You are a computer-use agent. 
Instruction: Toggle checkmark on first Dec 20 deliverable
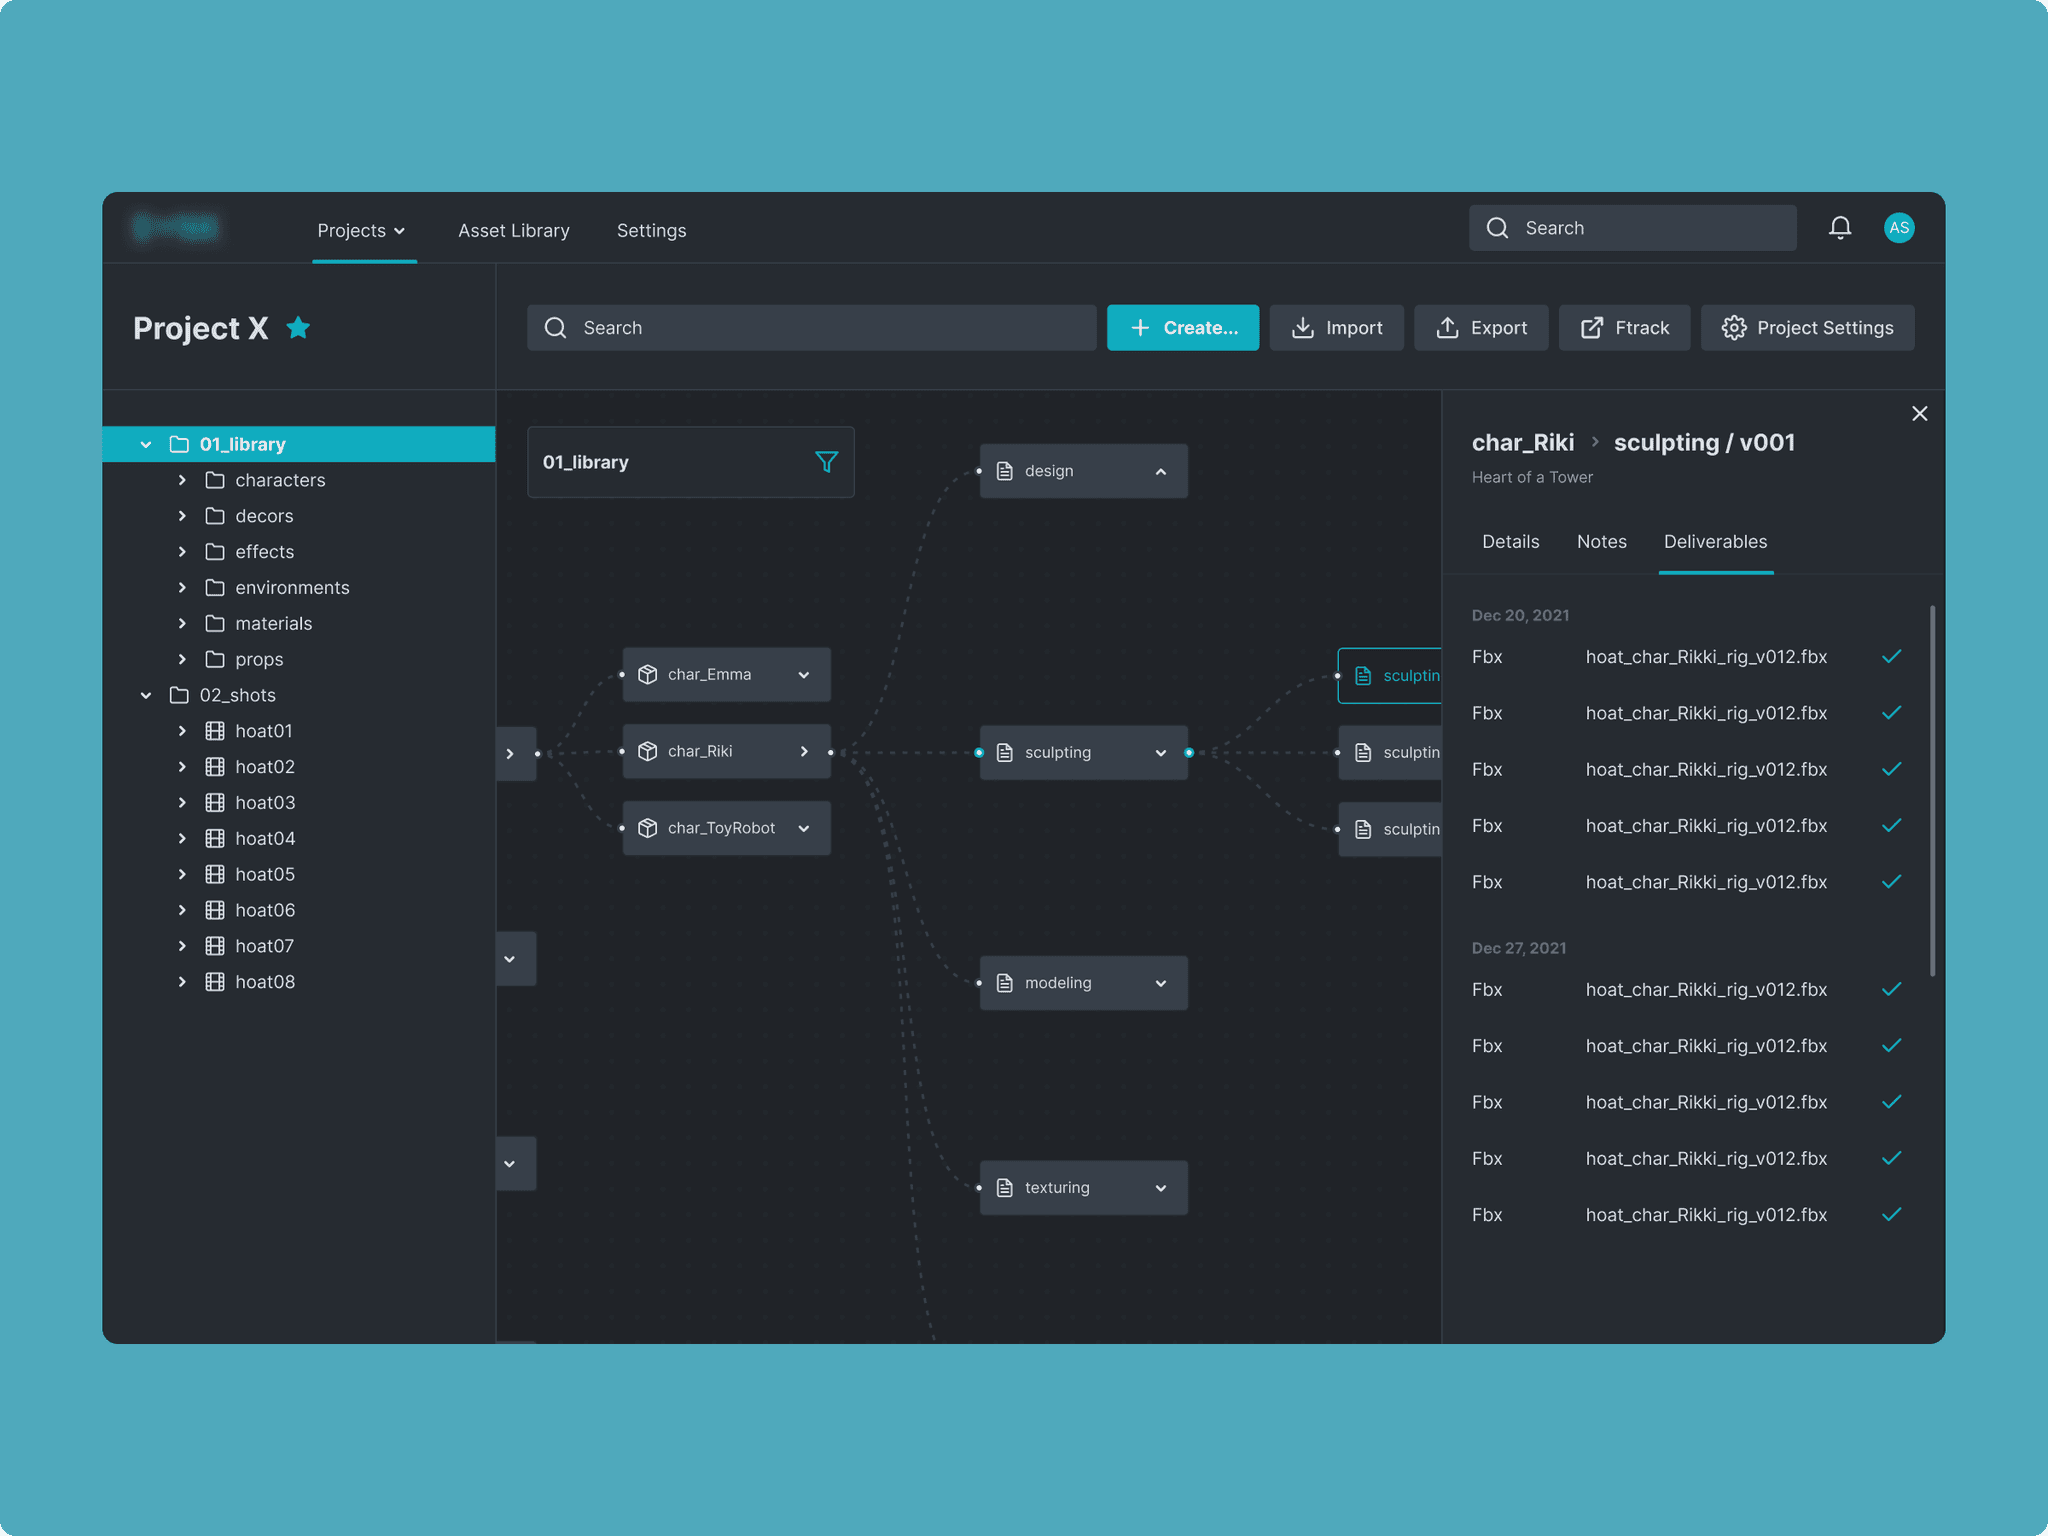point(1891,657)
